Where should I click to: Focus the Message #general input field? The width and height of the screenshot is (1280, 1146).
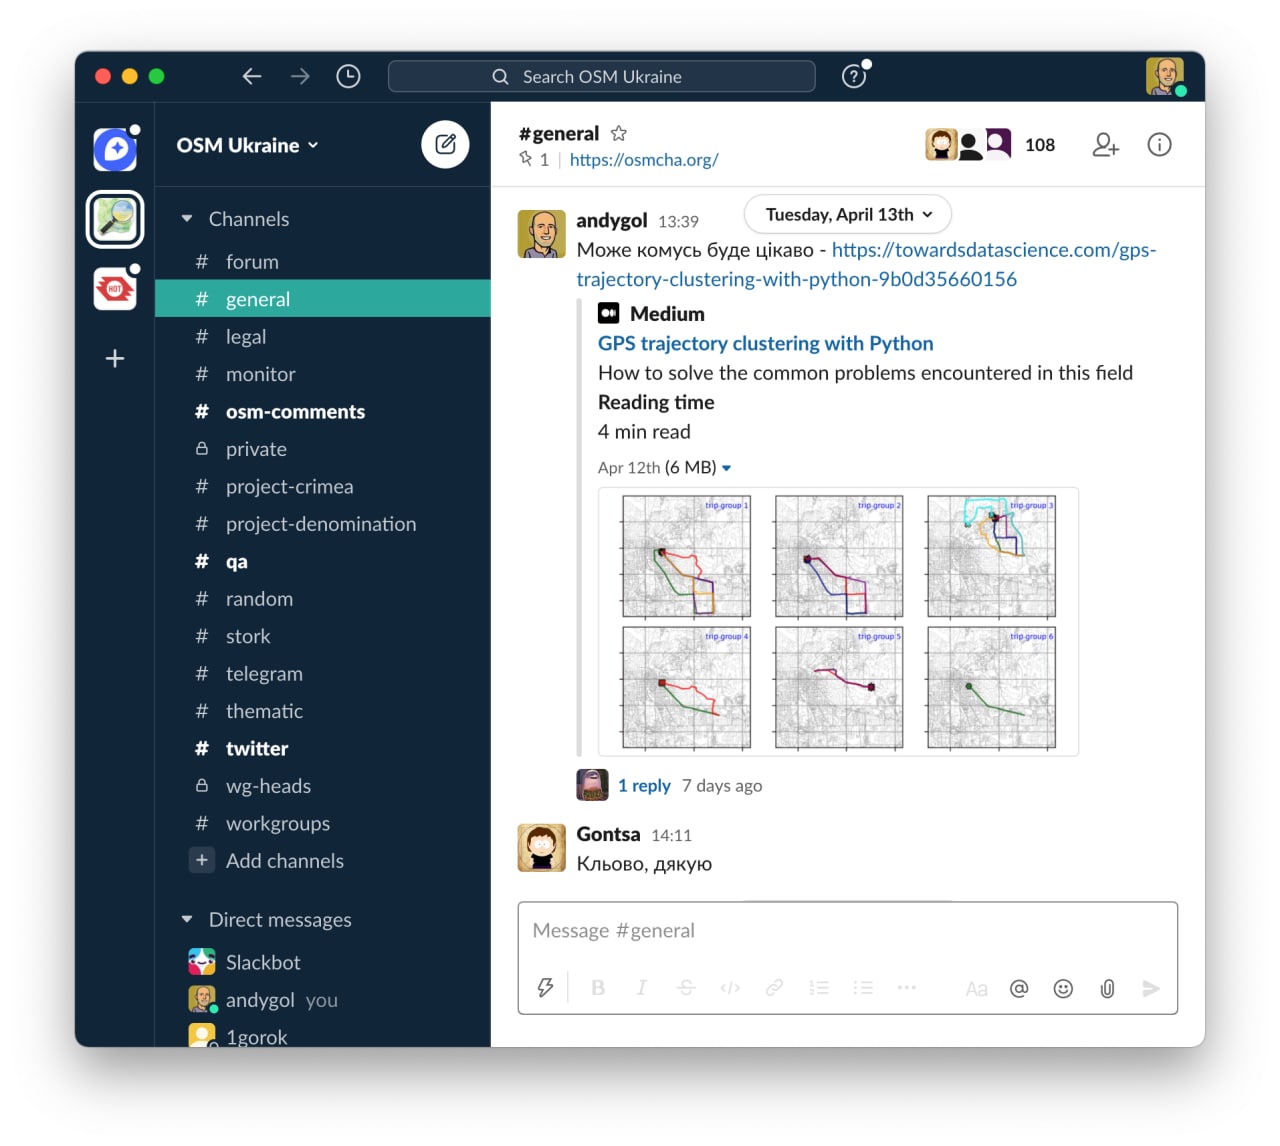click(x=847, y=931)
